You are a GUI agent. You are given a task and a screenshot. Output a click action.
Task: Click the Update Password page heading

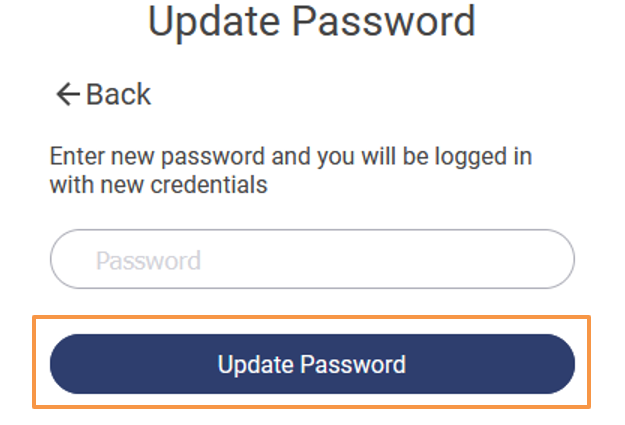click(312, 21)
